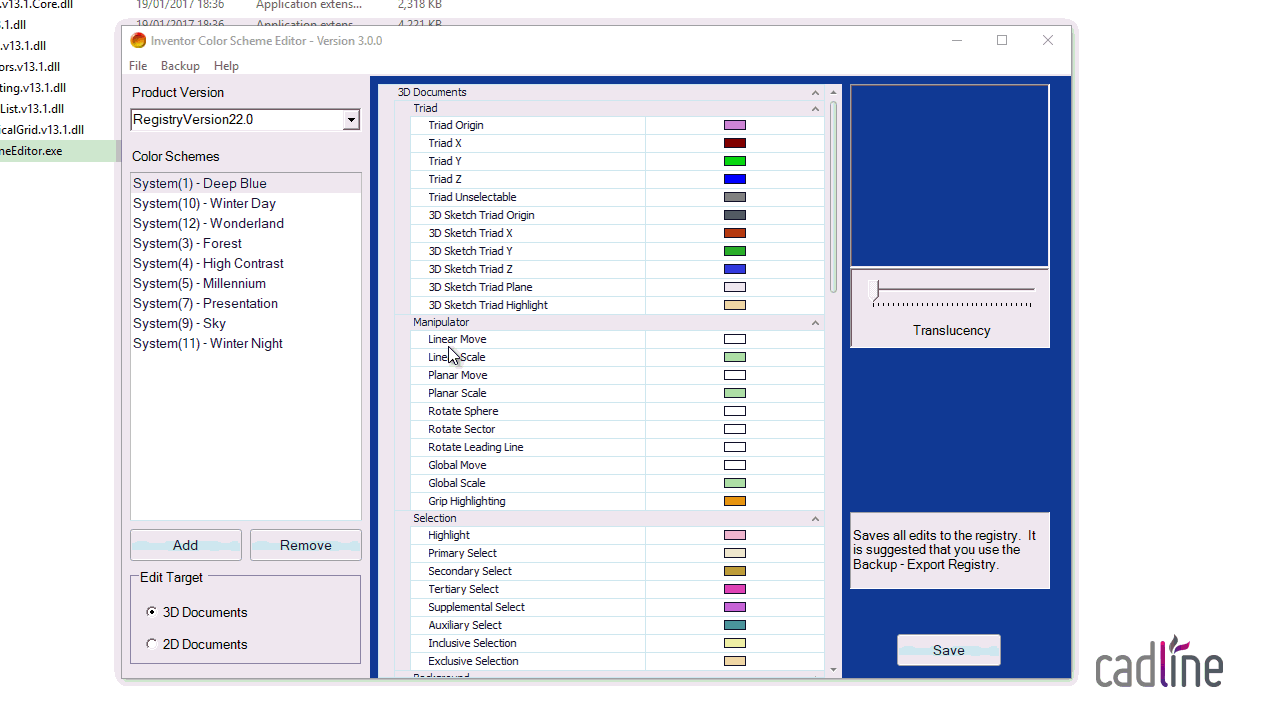Click the Highlight color swatch
This screenshot has width=1280, height=720.
tap(735, 535)
